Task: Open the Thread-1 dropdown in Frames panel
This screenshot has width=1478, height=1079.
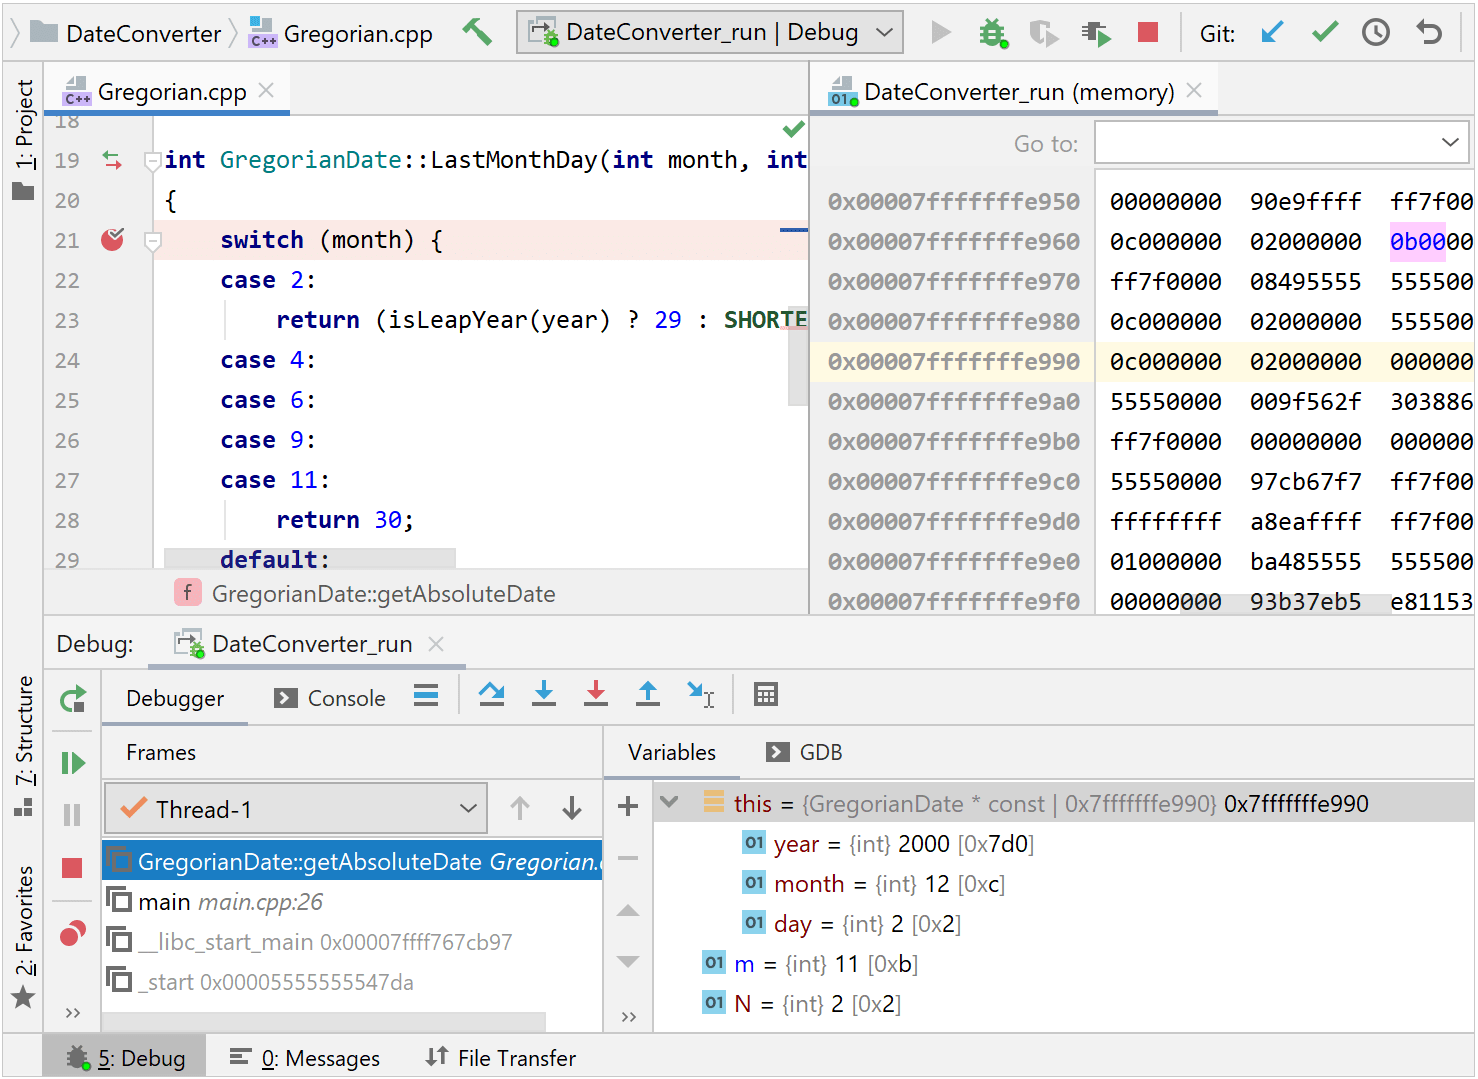Action: point(295,808)
